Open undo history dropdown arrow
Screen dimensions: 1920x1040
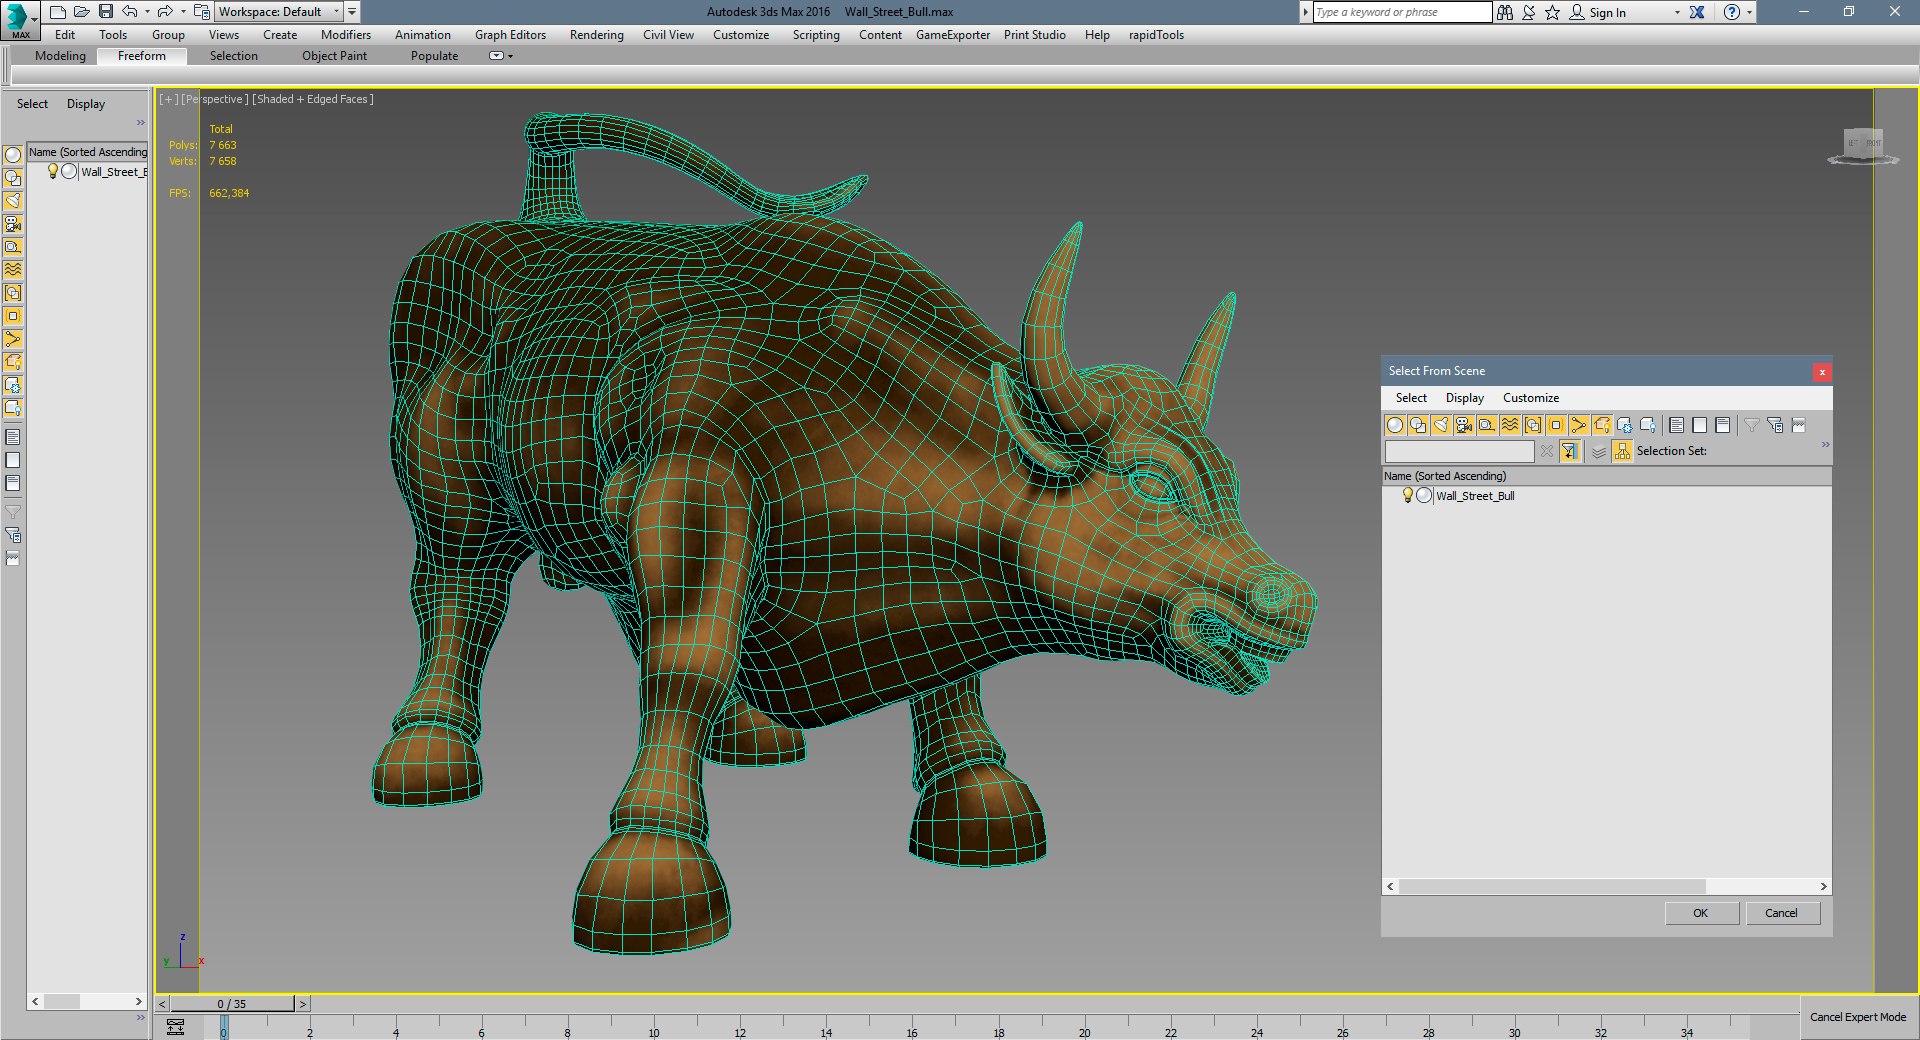[147, 12]
